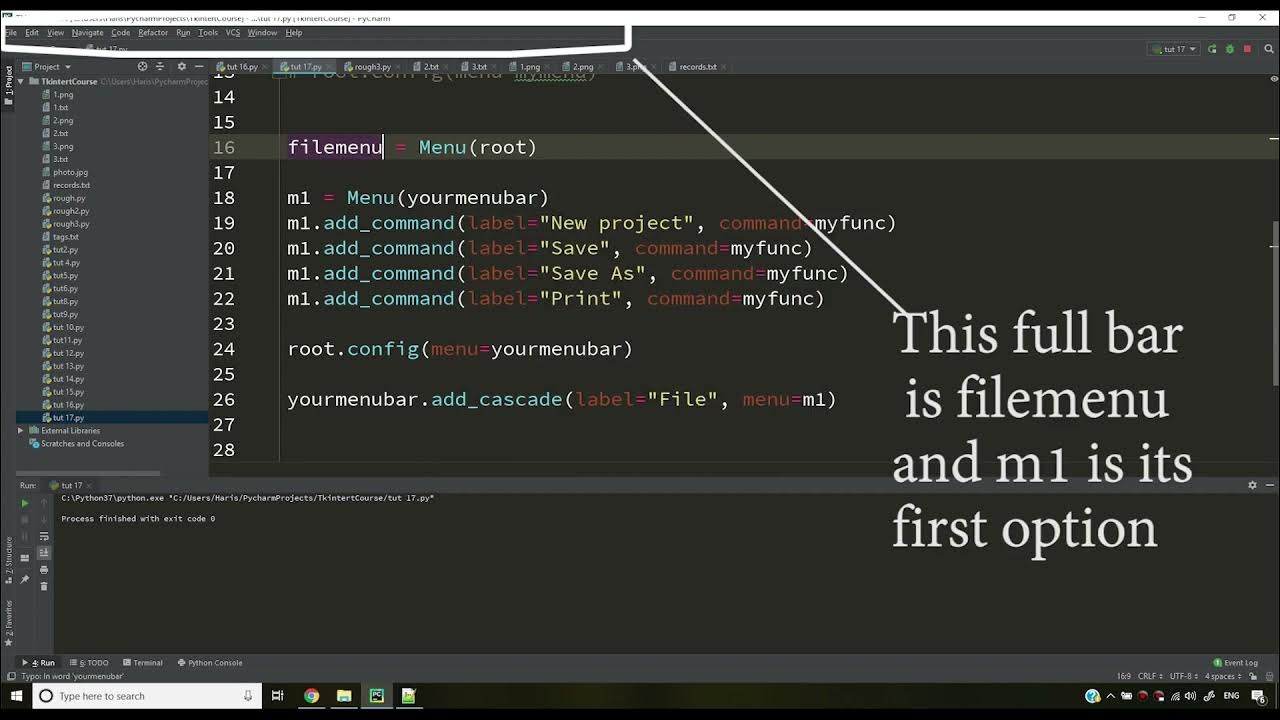
Task: Open Project panel settings gear
Action: click(180, 67)
